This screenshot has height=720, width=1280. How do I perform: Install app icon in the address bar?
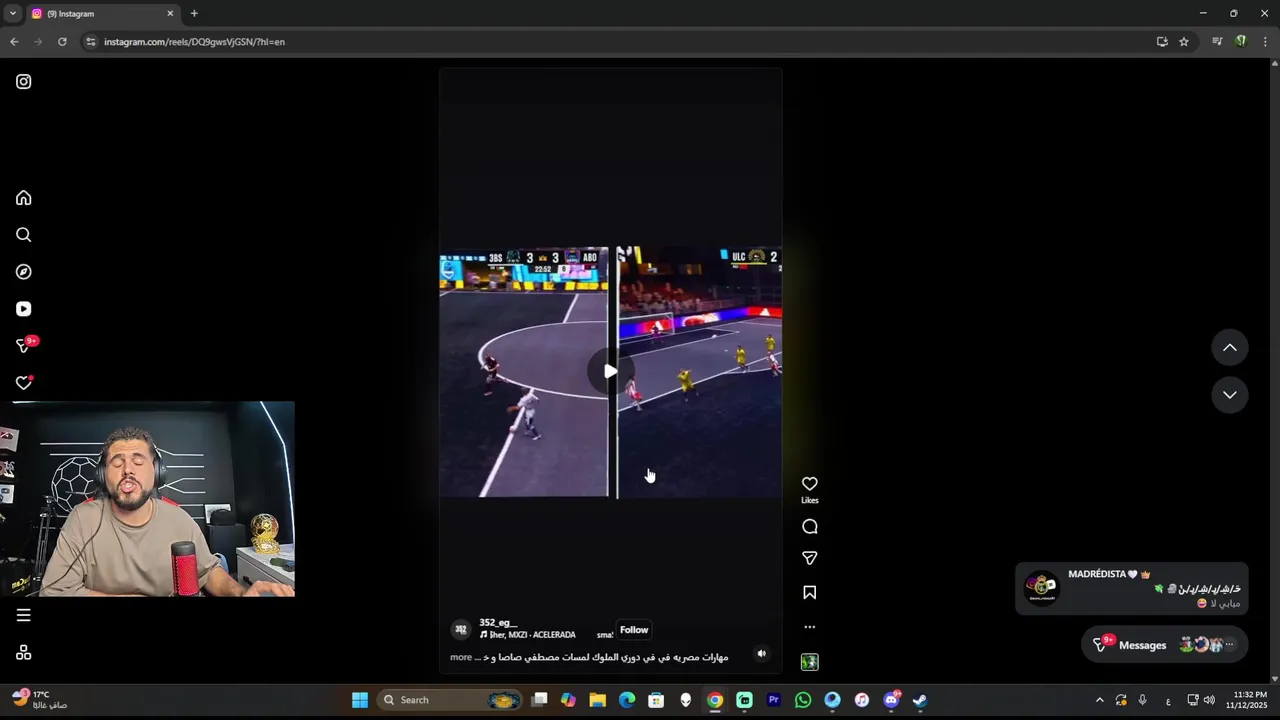[1162, 42]
